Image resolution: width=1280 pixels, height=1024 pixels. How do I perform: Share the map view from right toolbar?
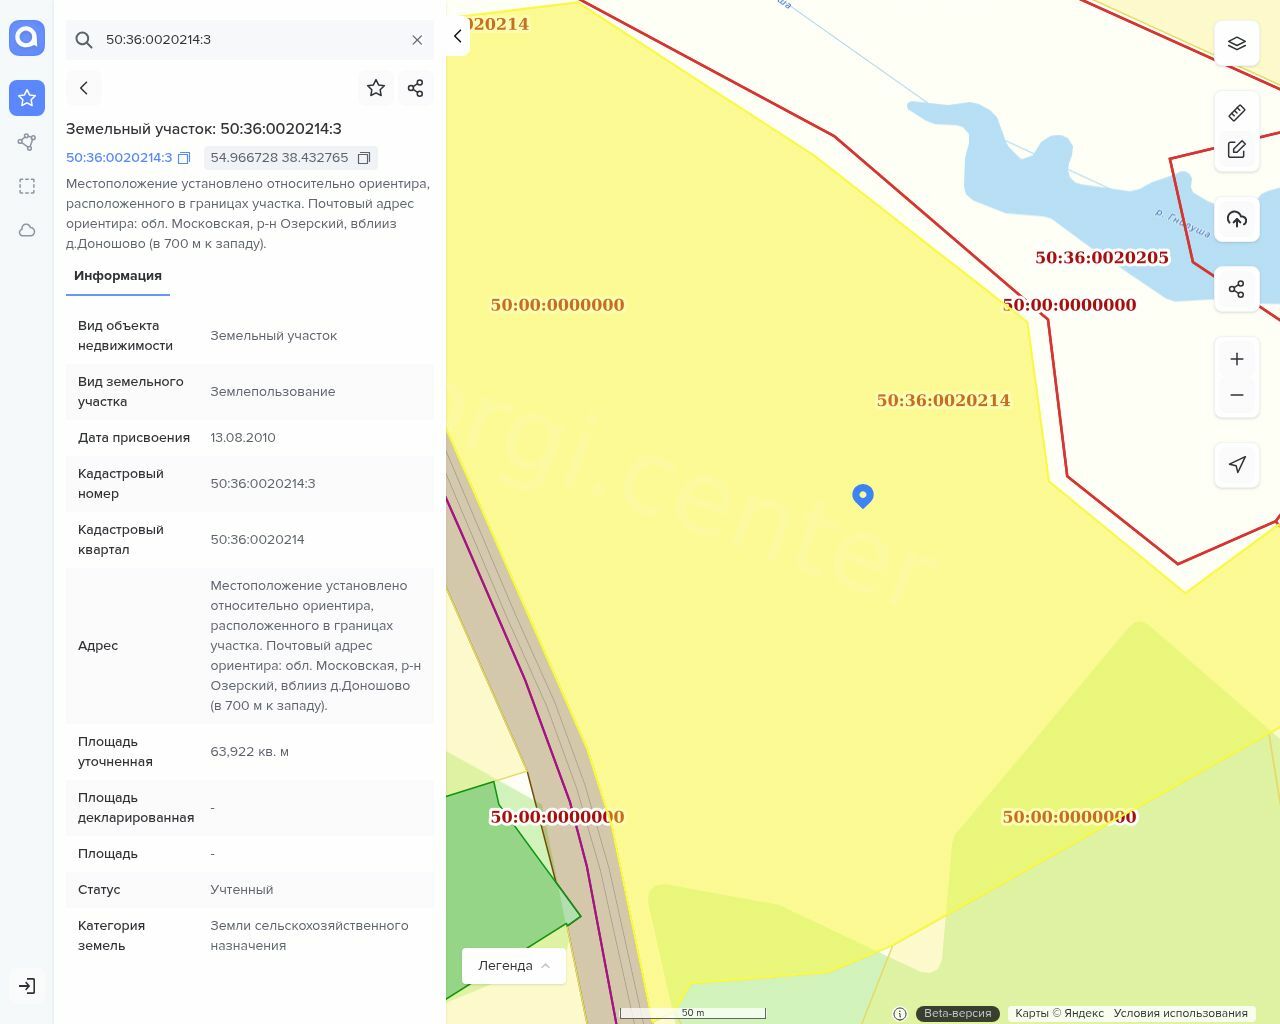coord(1236,289)
